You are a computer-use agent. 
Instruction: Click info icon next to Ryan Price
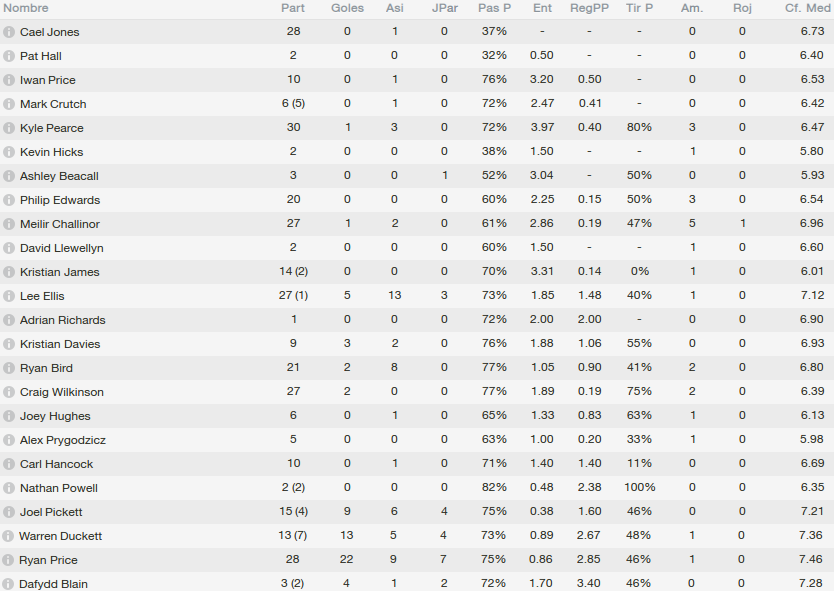tap(7, 560)
